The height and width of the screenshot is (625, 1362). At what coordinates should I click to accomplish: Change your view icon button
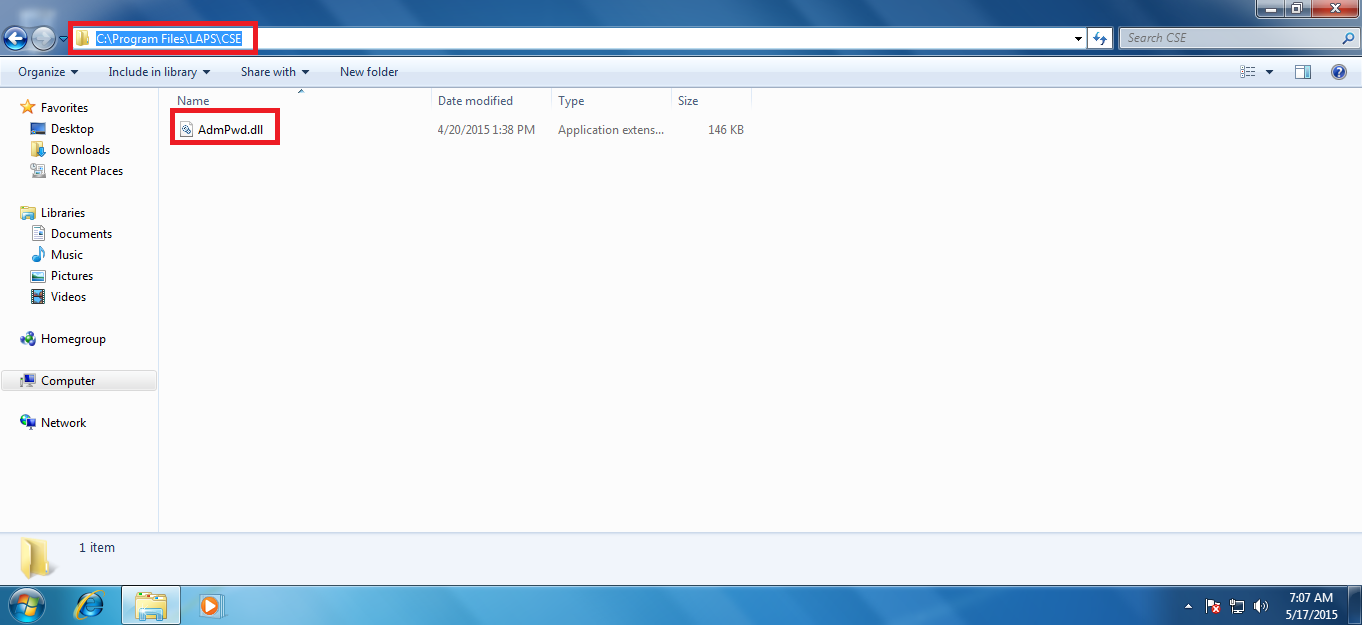[x=1247, y=72]
